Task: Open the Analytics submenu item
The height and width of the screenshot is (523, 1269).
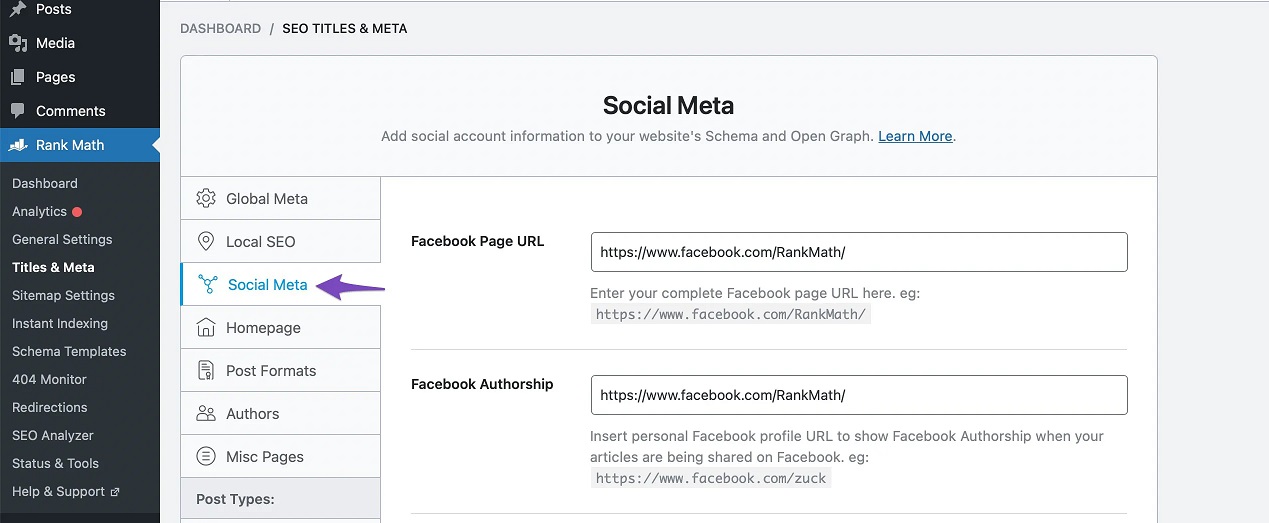Action: tap(39, 211)
